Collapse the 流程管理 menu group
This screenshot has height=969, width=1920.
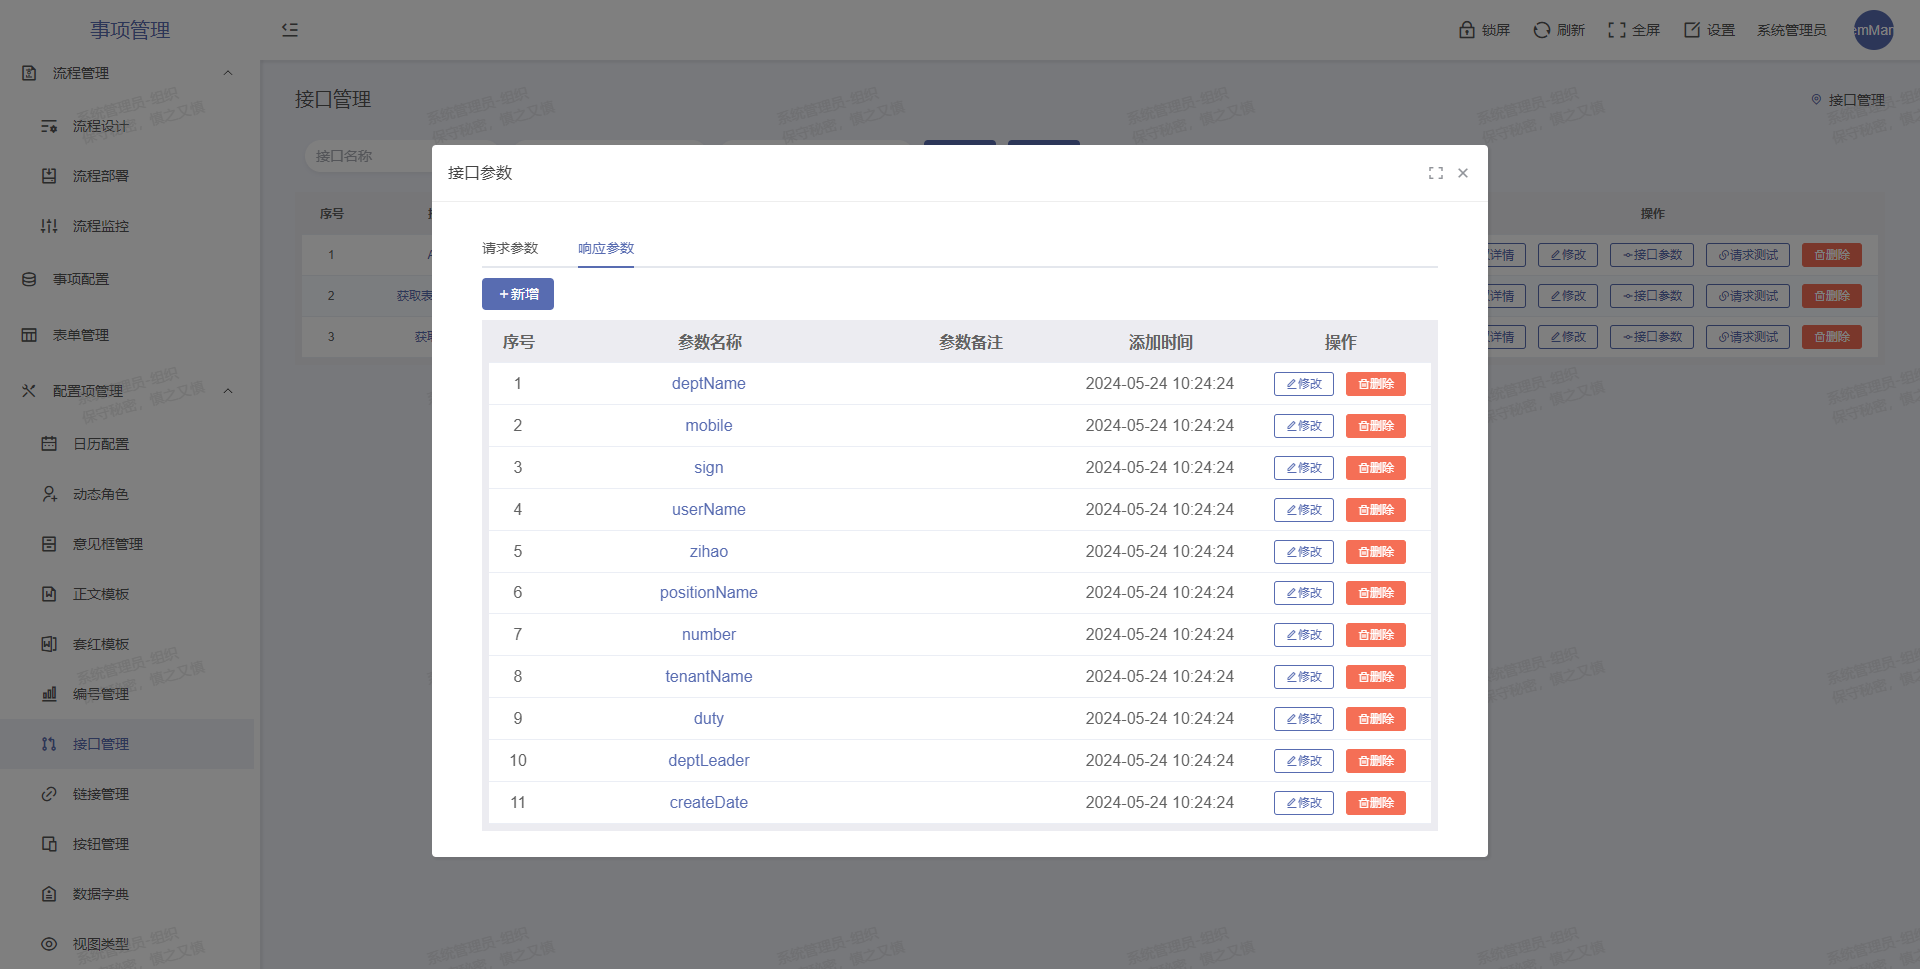pyautogui.click(x=228, y=73)
